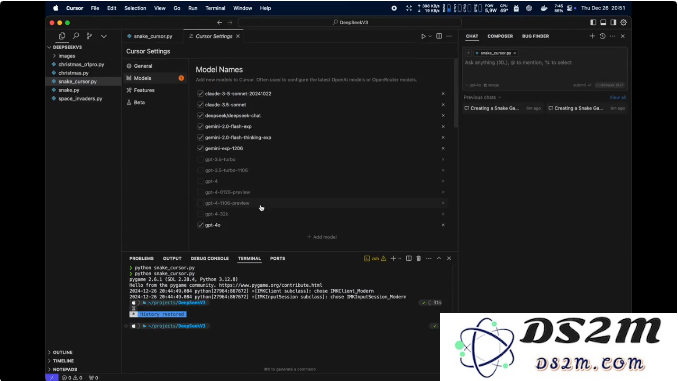Remove deepseek/deepseek-chat model with X
The image size is (678, 381).
(x=443, y=115)
